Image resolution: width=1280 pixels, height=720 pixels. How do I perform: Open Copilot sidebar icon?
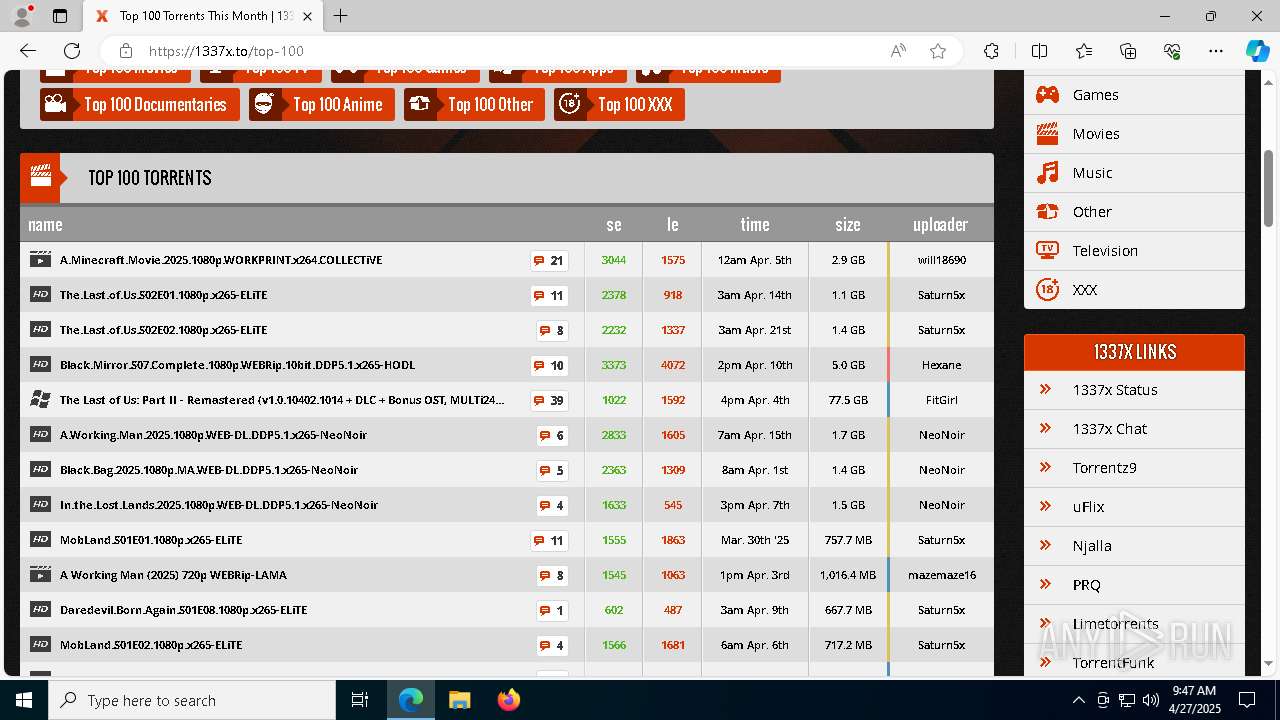[x=1257, y=51]
